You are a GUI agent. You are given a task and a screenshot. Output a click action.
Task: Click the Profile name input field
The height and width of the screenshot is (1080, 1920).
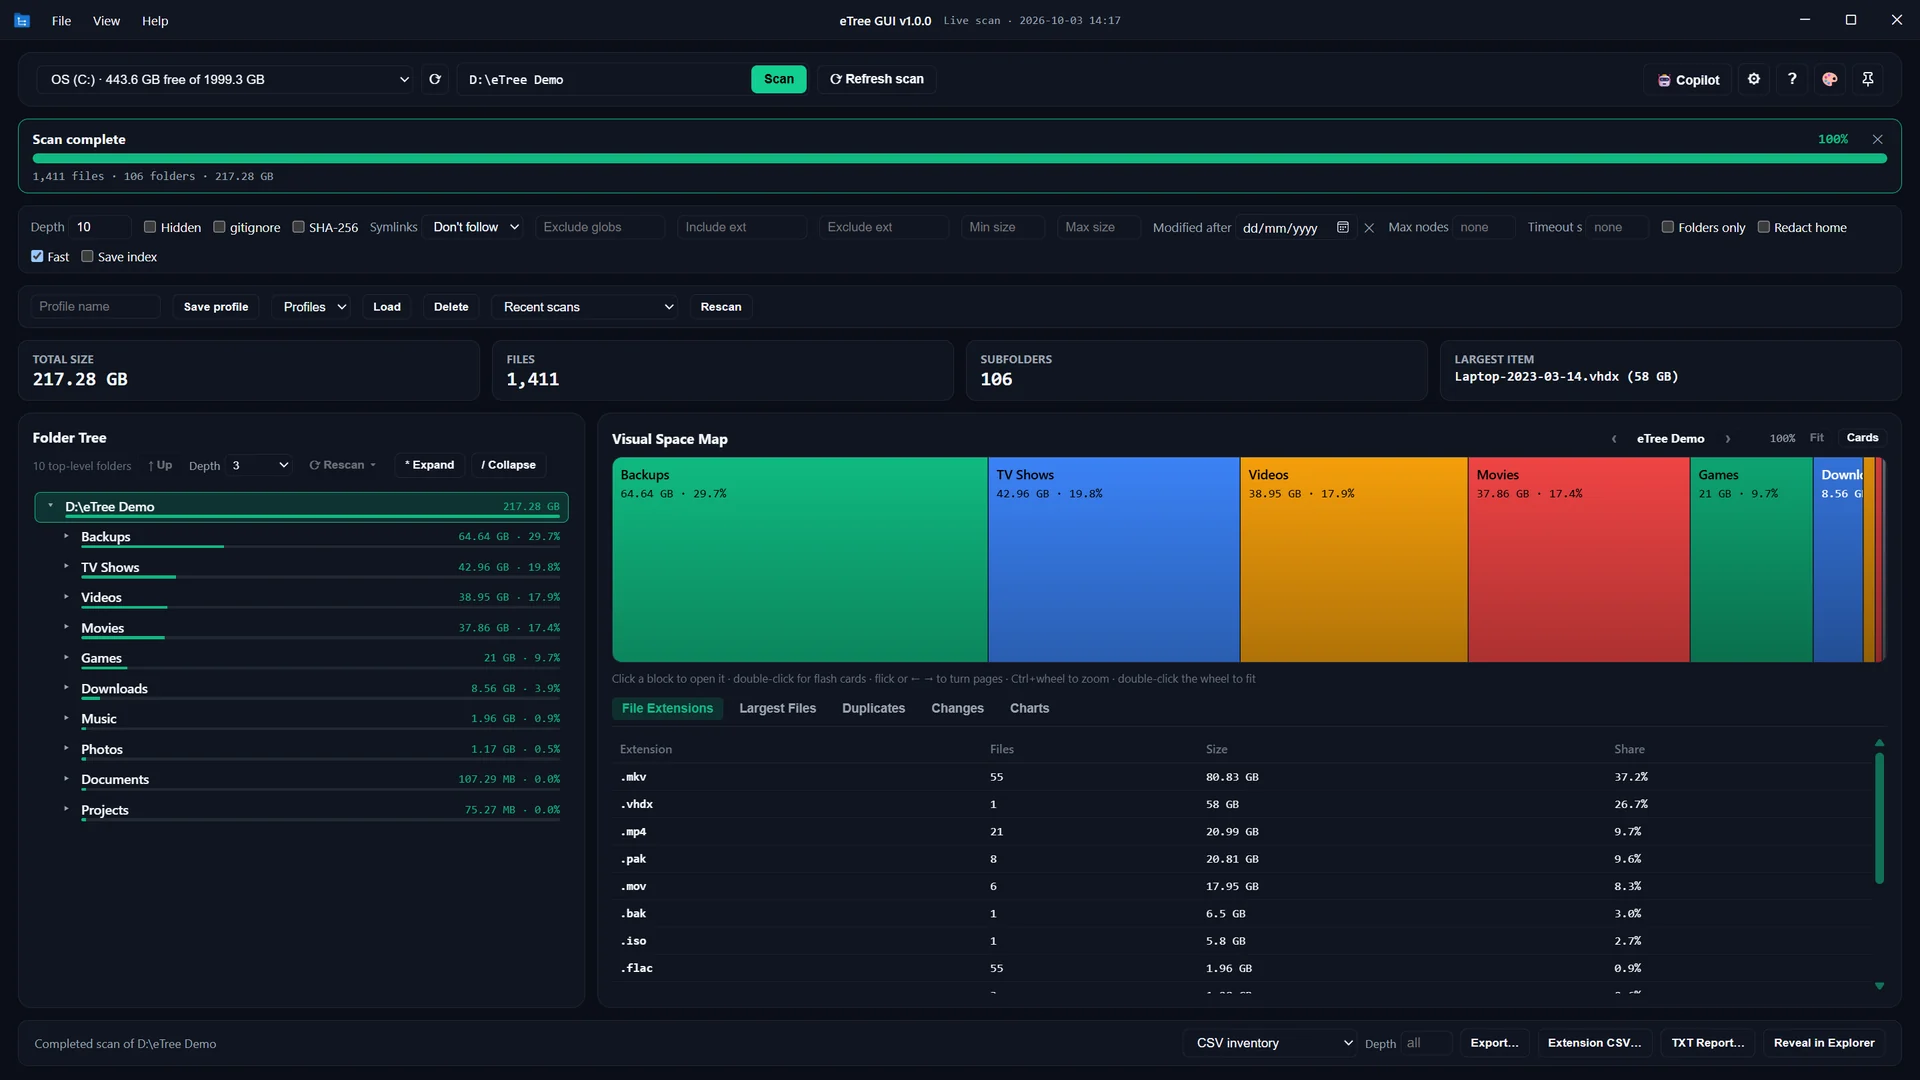pyautogui.click(x=95, y=307)
